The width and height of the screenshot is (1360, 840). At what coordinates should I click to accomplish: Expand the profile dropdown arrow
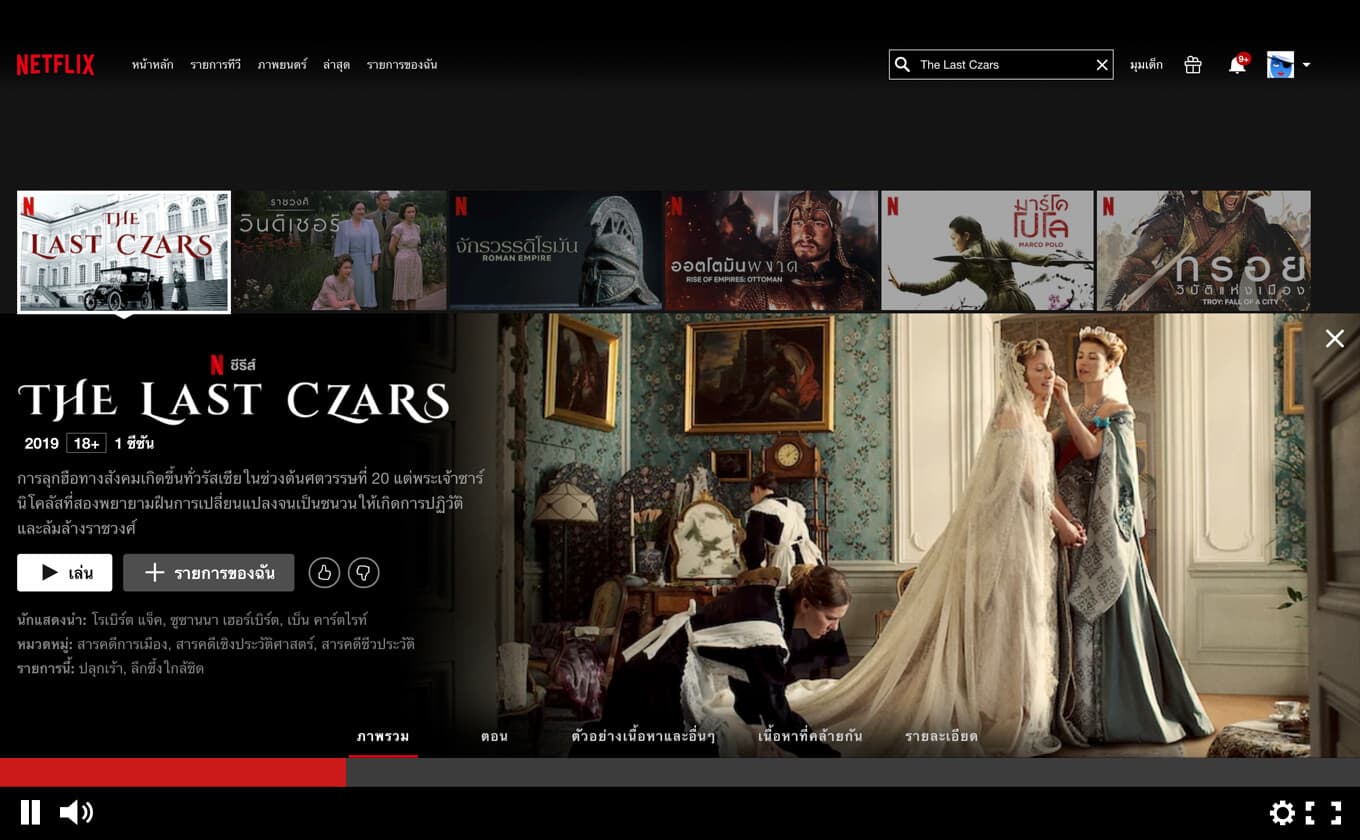[x=1306, y=66]
